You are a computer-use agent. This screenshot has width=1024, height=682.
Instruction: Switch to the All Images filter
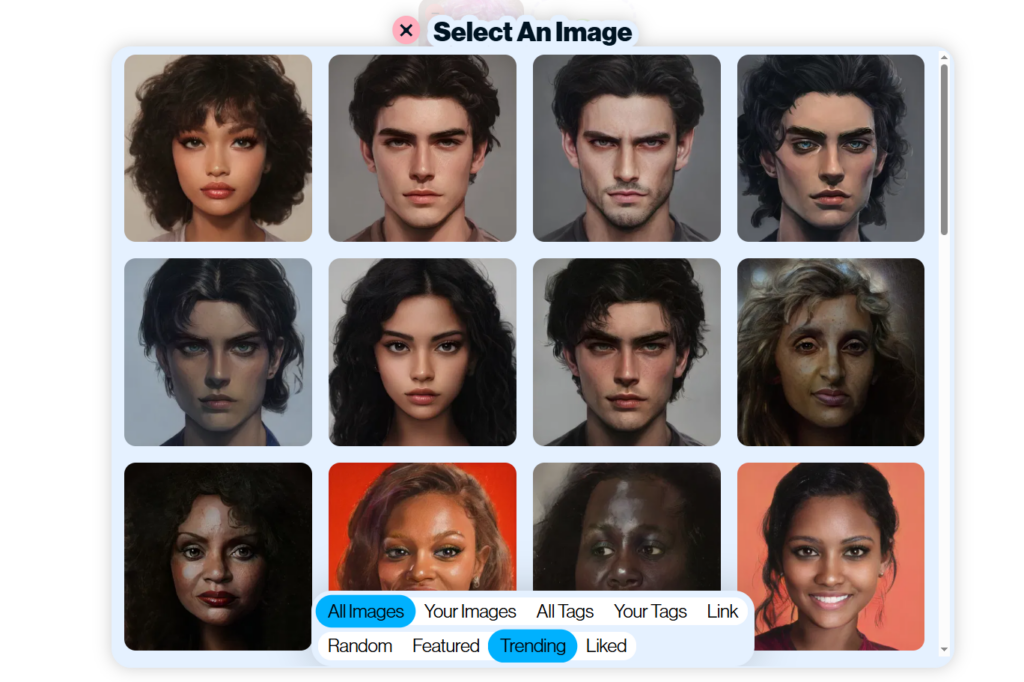pyautogui.click(x=366, y=611)
